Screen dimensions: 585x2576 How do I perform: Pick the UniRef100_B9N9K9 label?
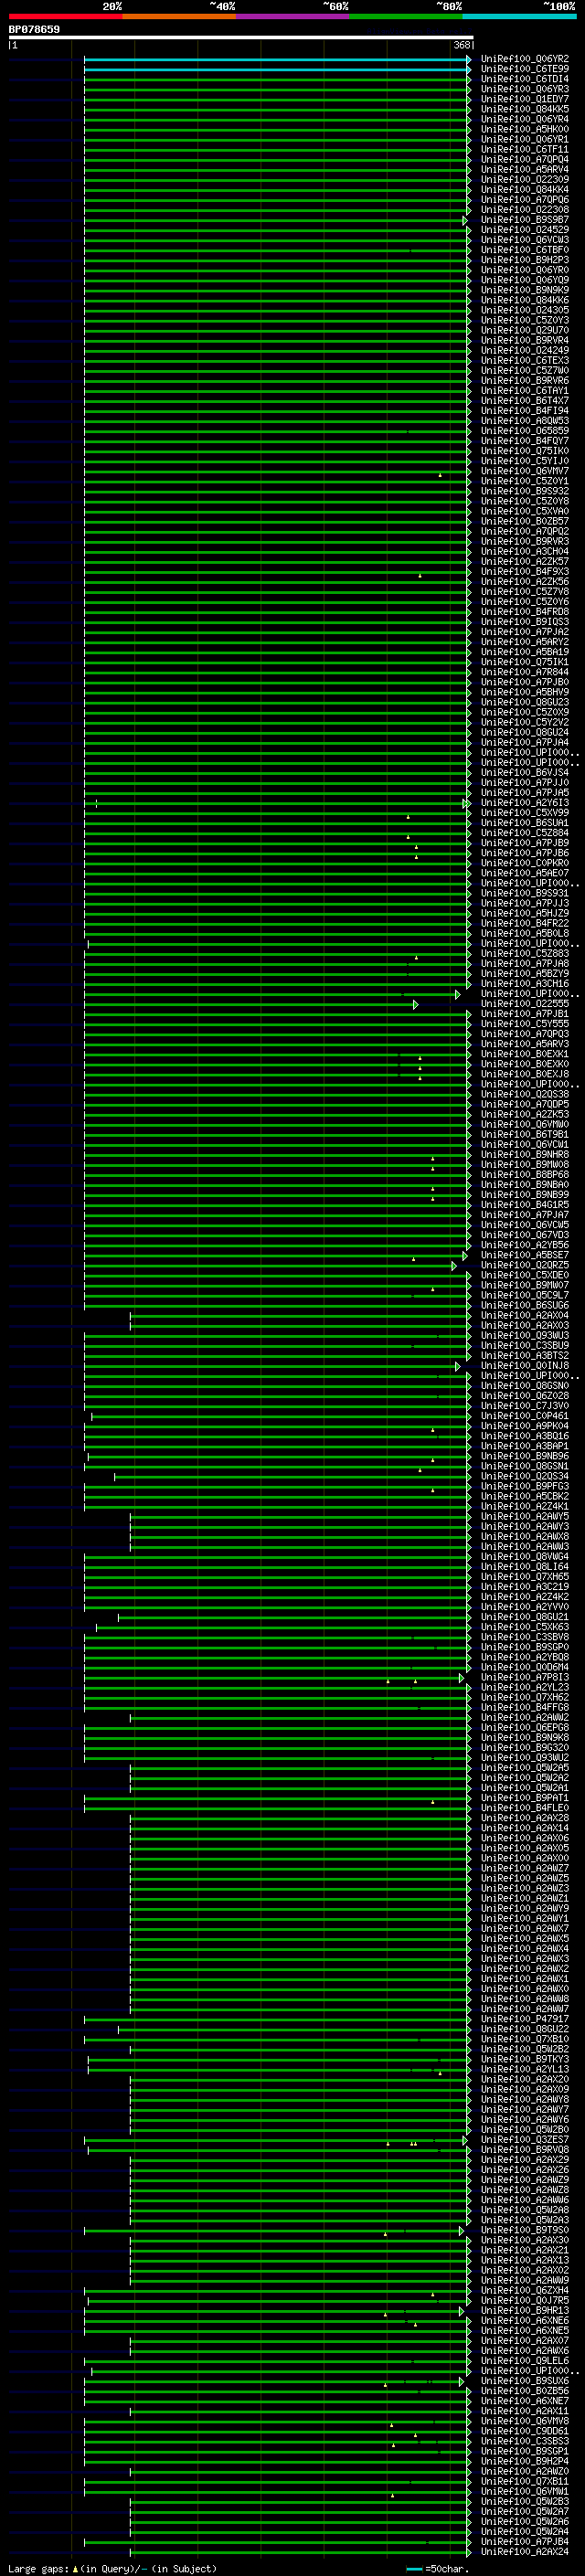[x=525, y=290]
